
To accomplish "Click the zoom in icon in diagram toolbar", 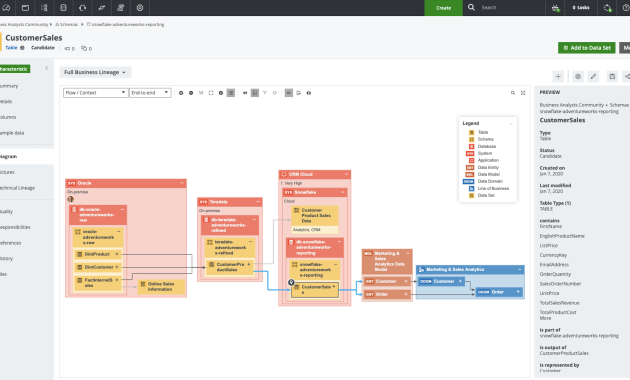I will [181, 93].
